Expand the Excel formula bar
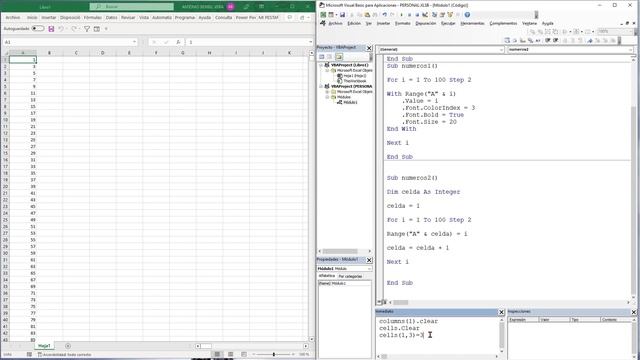Screen dimensions: 640x360 (310, 42)
